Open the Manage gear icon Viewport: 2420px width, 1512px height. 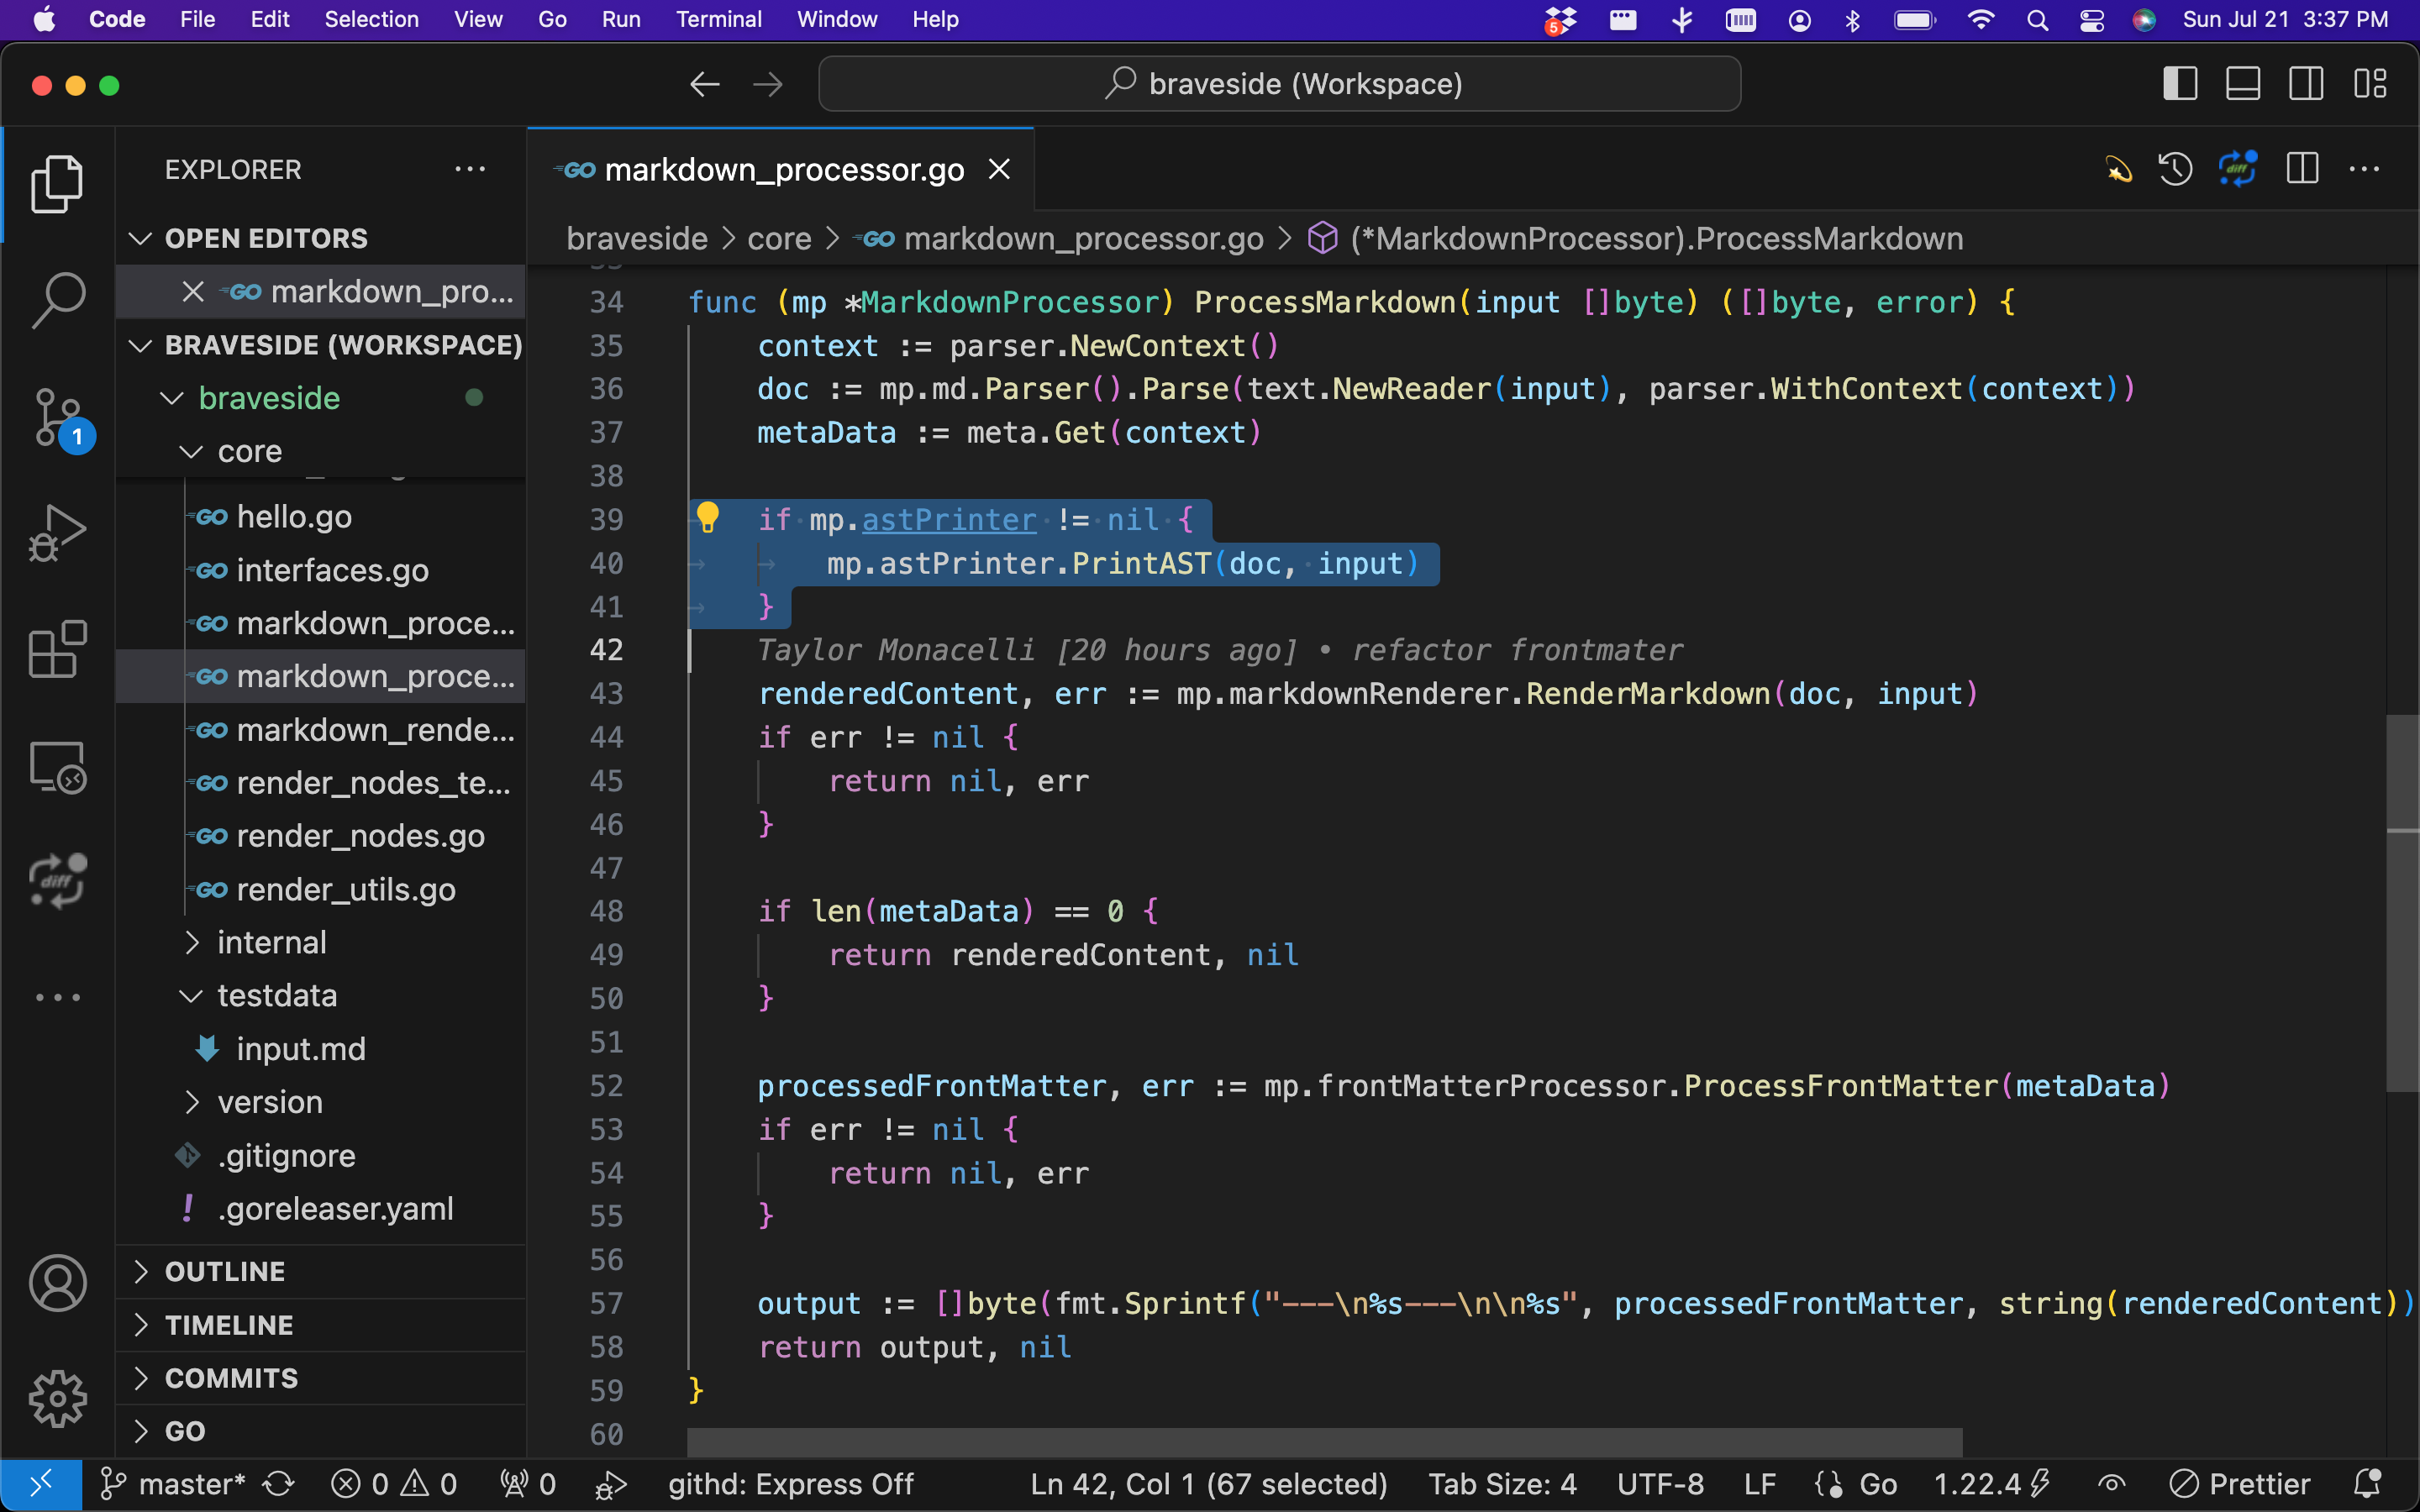(x=57, y=1397)
